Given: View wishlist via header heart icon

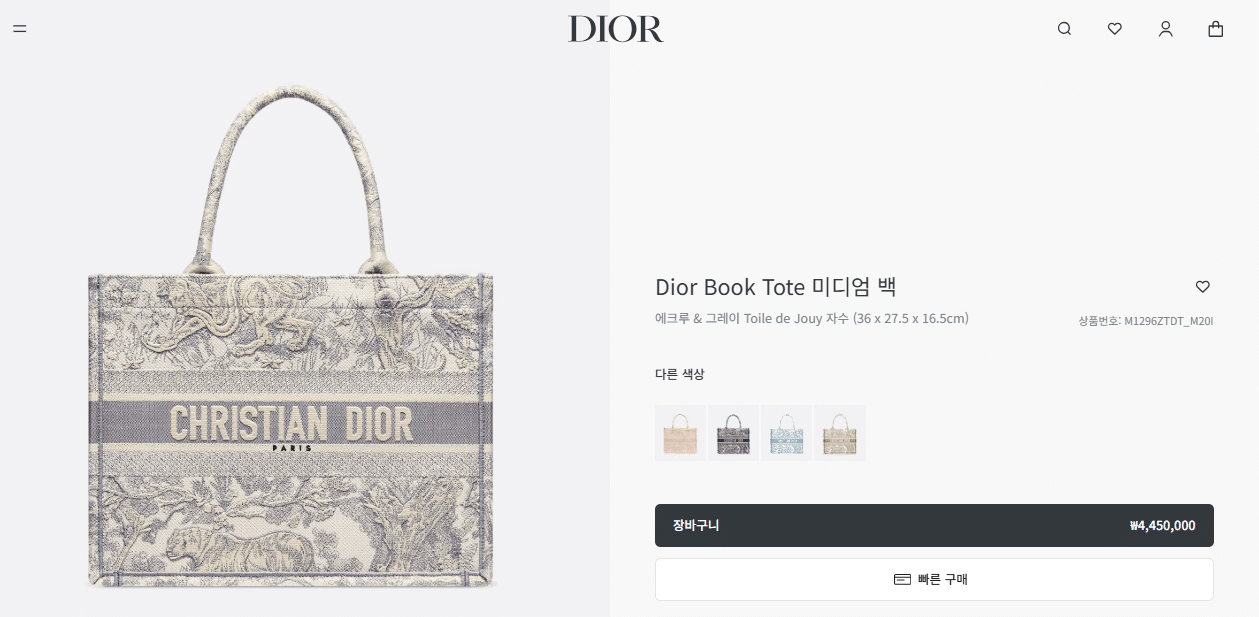Looking at the screenshot, I should (1114, 29).
